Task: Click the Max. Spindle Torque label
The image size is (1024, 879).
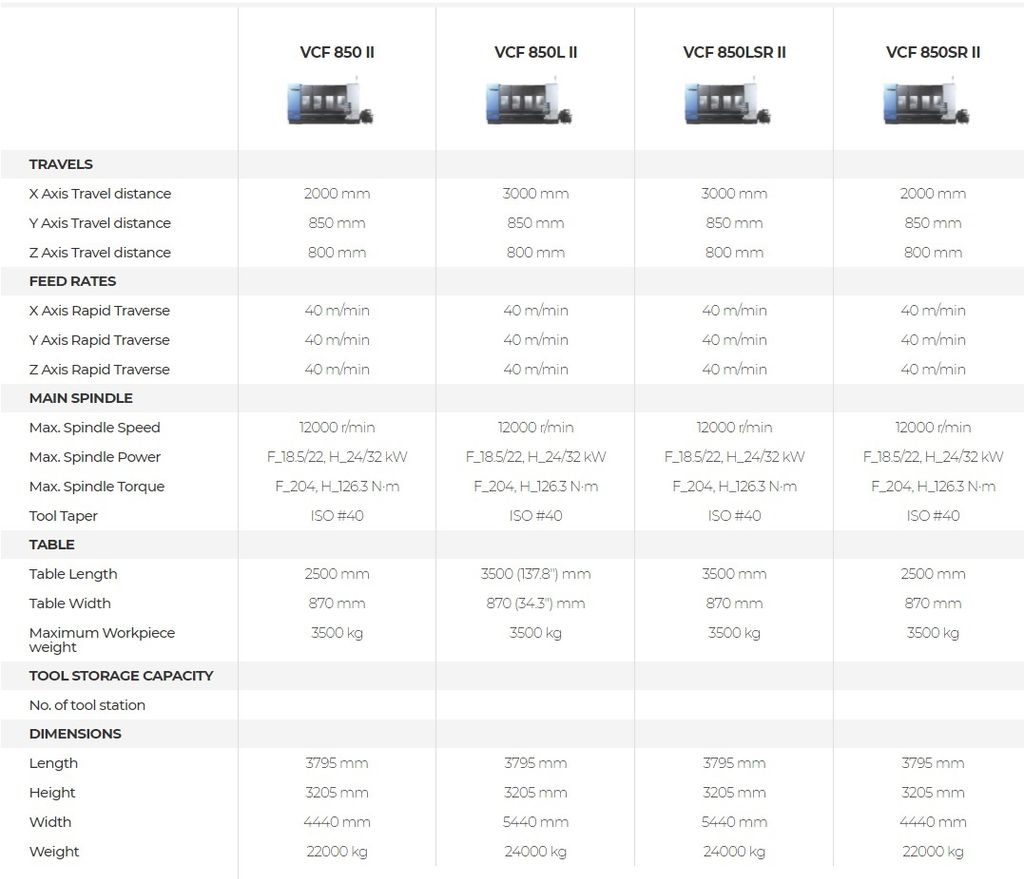Action: [97, 486]
